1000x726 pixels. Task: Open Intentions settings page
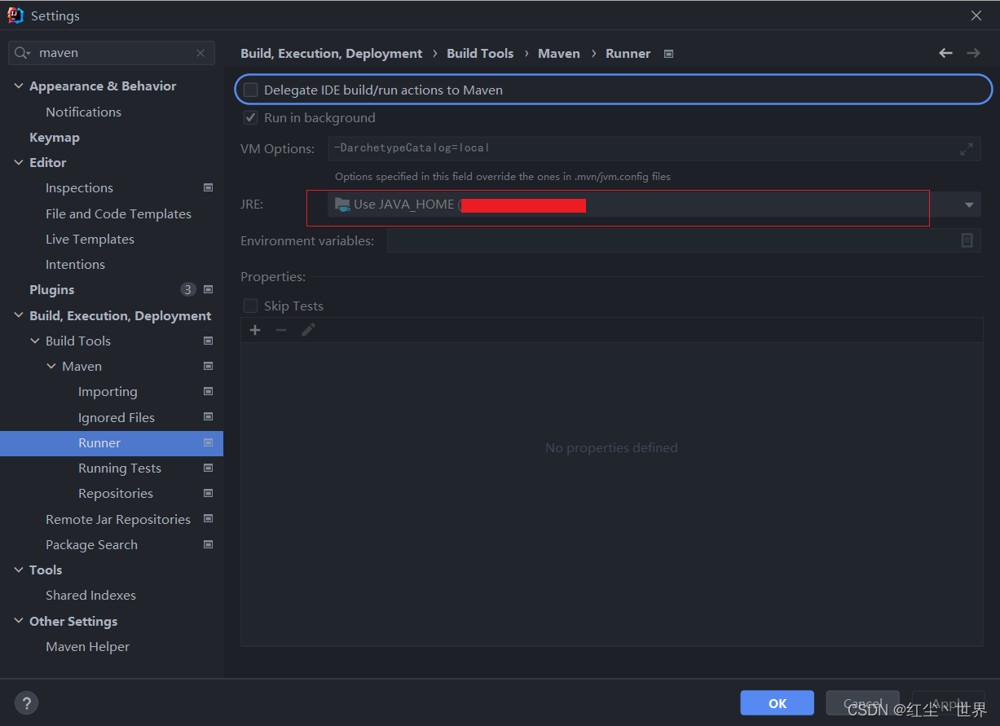75,264
